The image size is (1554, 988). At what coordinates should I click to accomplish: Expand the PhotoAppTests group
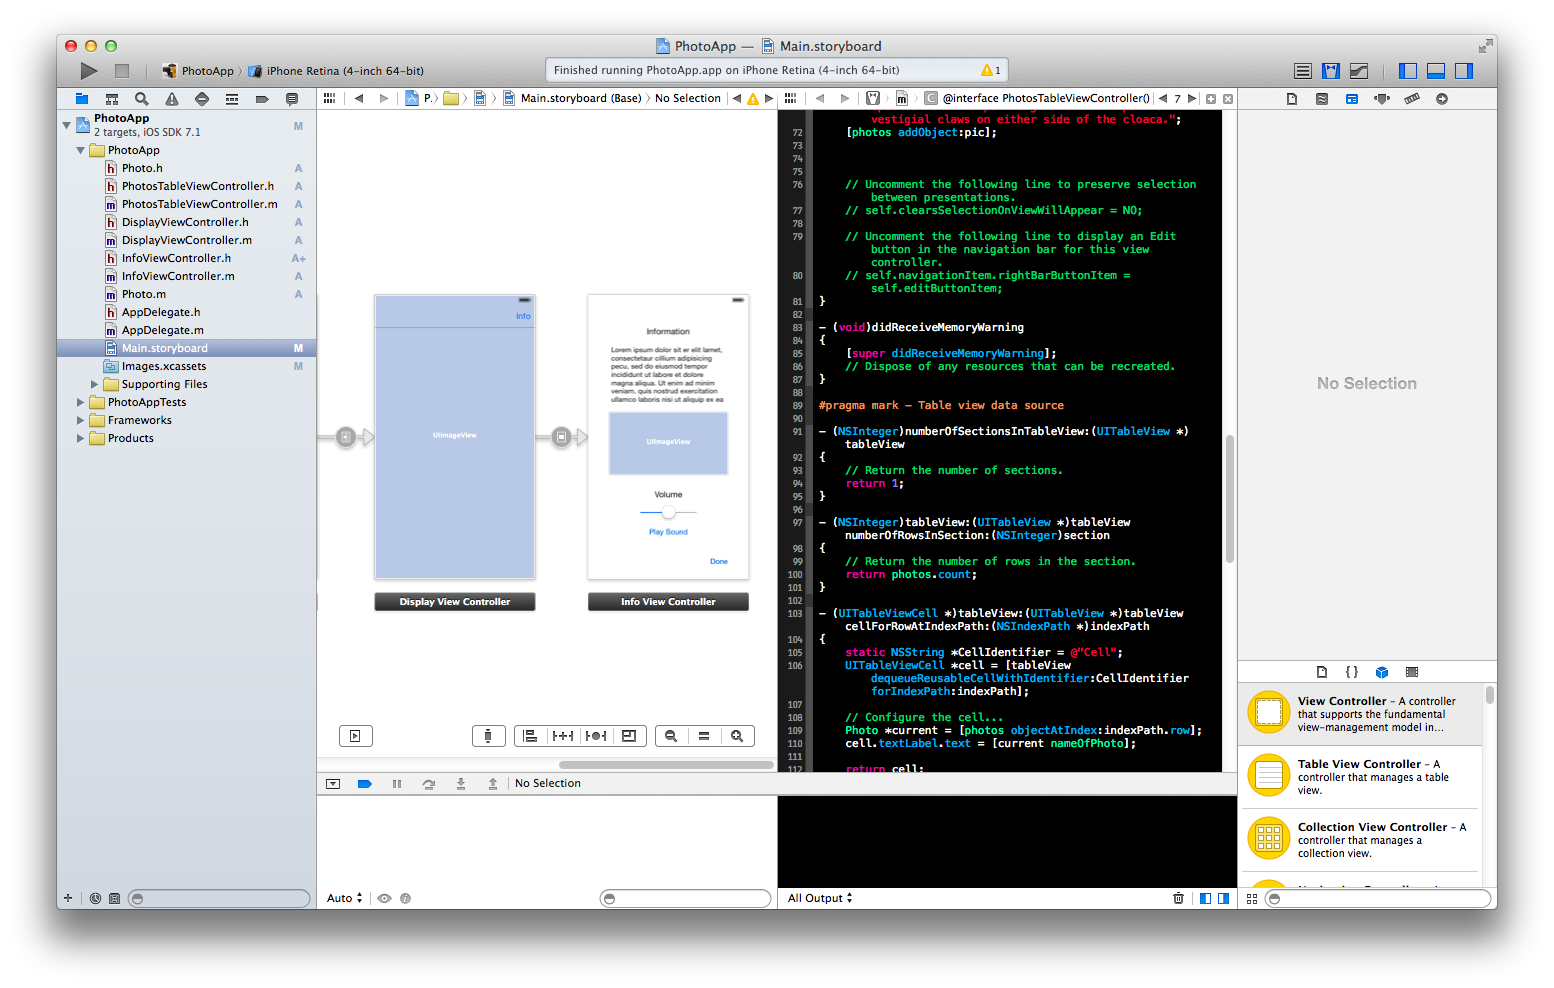click(81, 402)
